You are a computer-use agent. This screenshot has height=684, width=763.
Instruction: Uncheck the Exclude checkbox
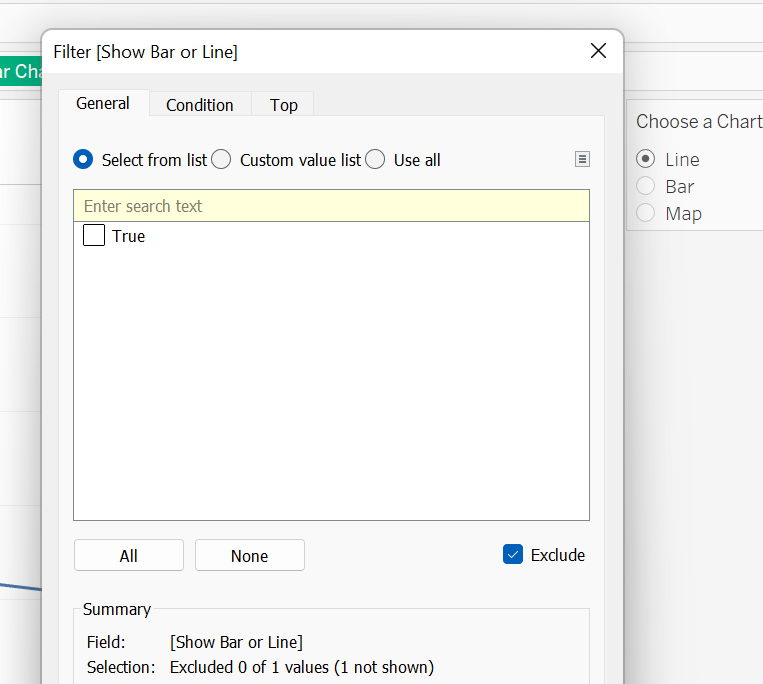point(513,555)
